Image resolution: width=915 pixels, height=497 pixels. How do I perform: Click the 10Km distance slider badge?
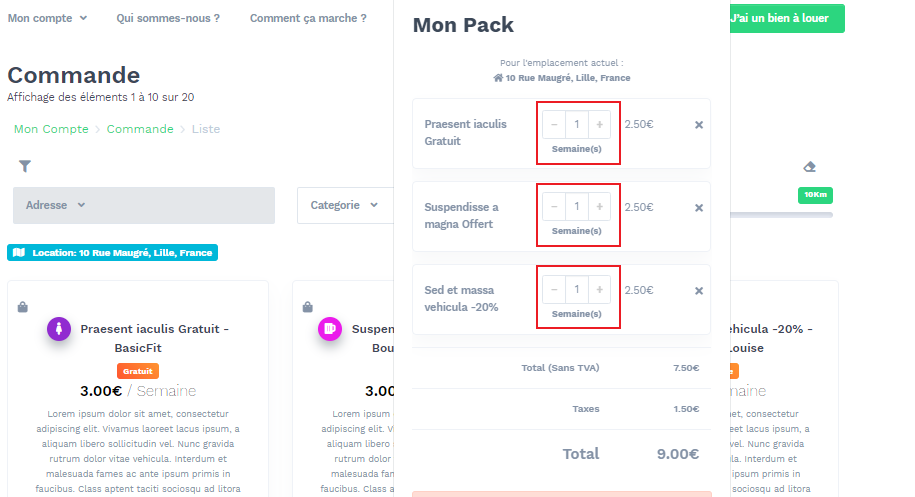[x=815, y=195]
